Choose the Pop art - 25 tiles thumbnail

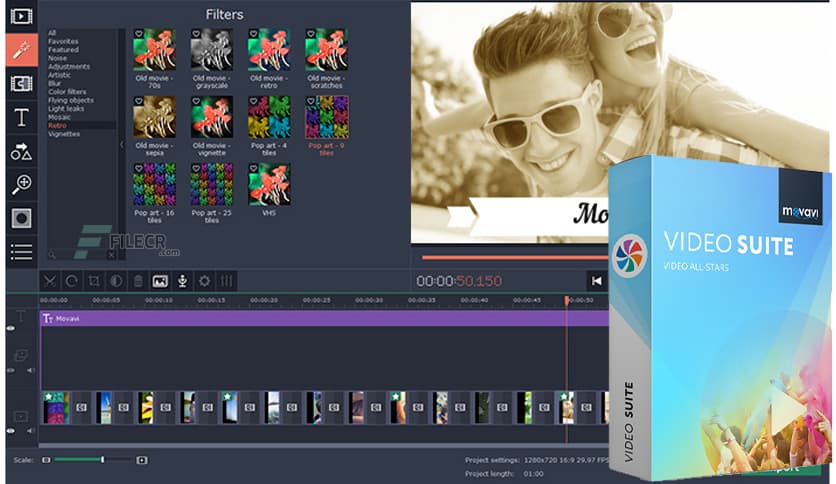(x=212, y=184)
